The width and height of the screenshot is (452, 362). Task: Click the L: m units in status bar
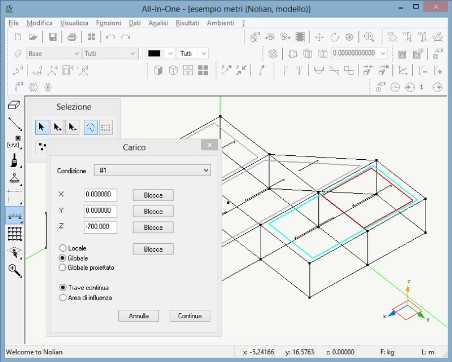(428, 352)
